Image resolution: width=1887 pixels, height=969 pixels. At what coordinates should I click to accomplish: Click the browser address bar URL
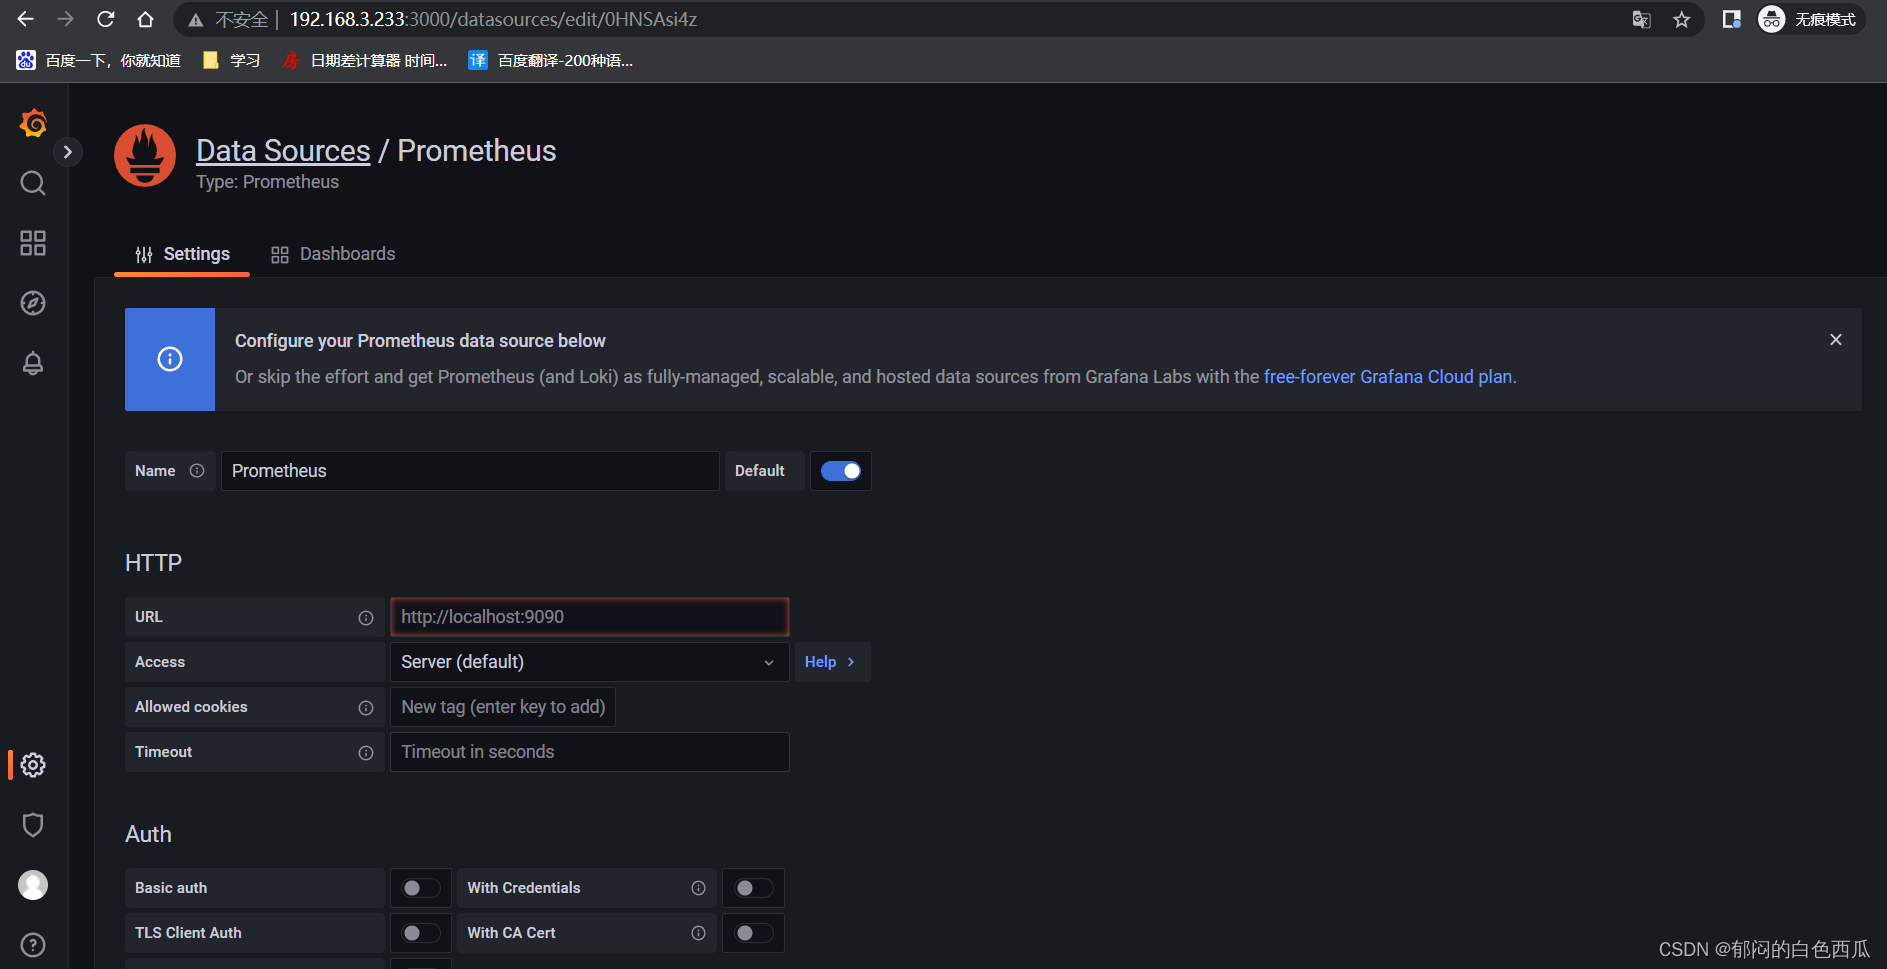tap(493, 19)
